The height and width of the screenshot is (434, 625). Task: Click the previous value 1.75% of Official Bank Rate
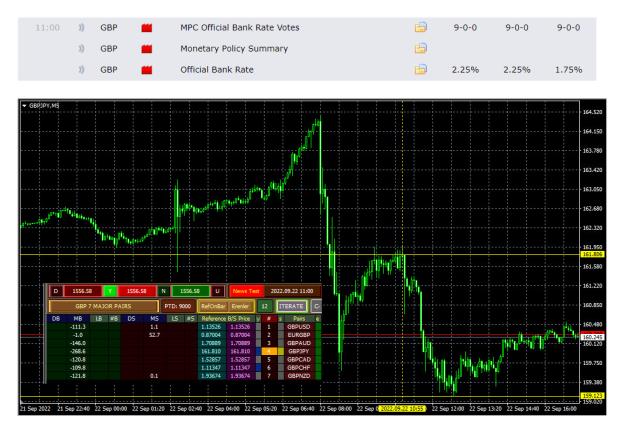point(568,70)
